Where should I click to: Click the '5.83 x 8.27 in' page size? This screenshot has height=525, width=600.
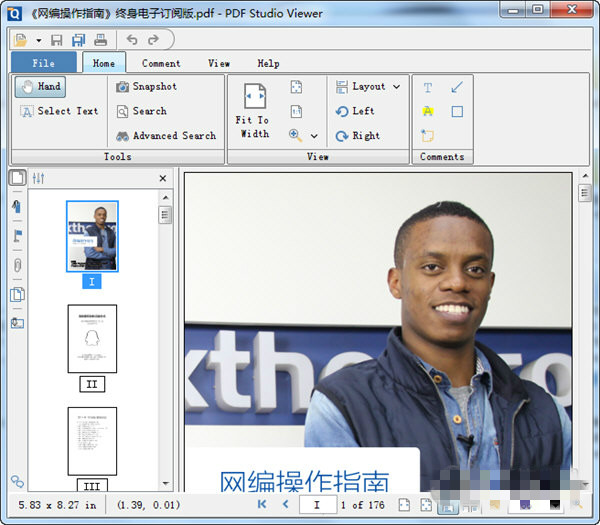click(x=57, y=505)
